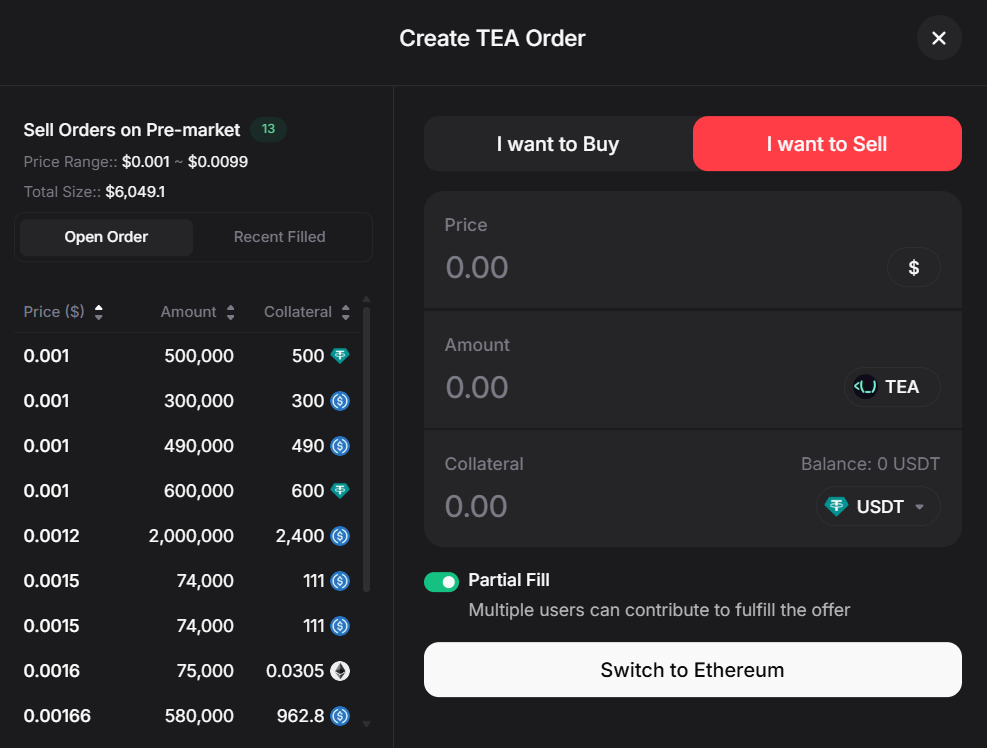Click the dollar sign price unit button
Screen dimensions: 987x748
tap(913, 267)
